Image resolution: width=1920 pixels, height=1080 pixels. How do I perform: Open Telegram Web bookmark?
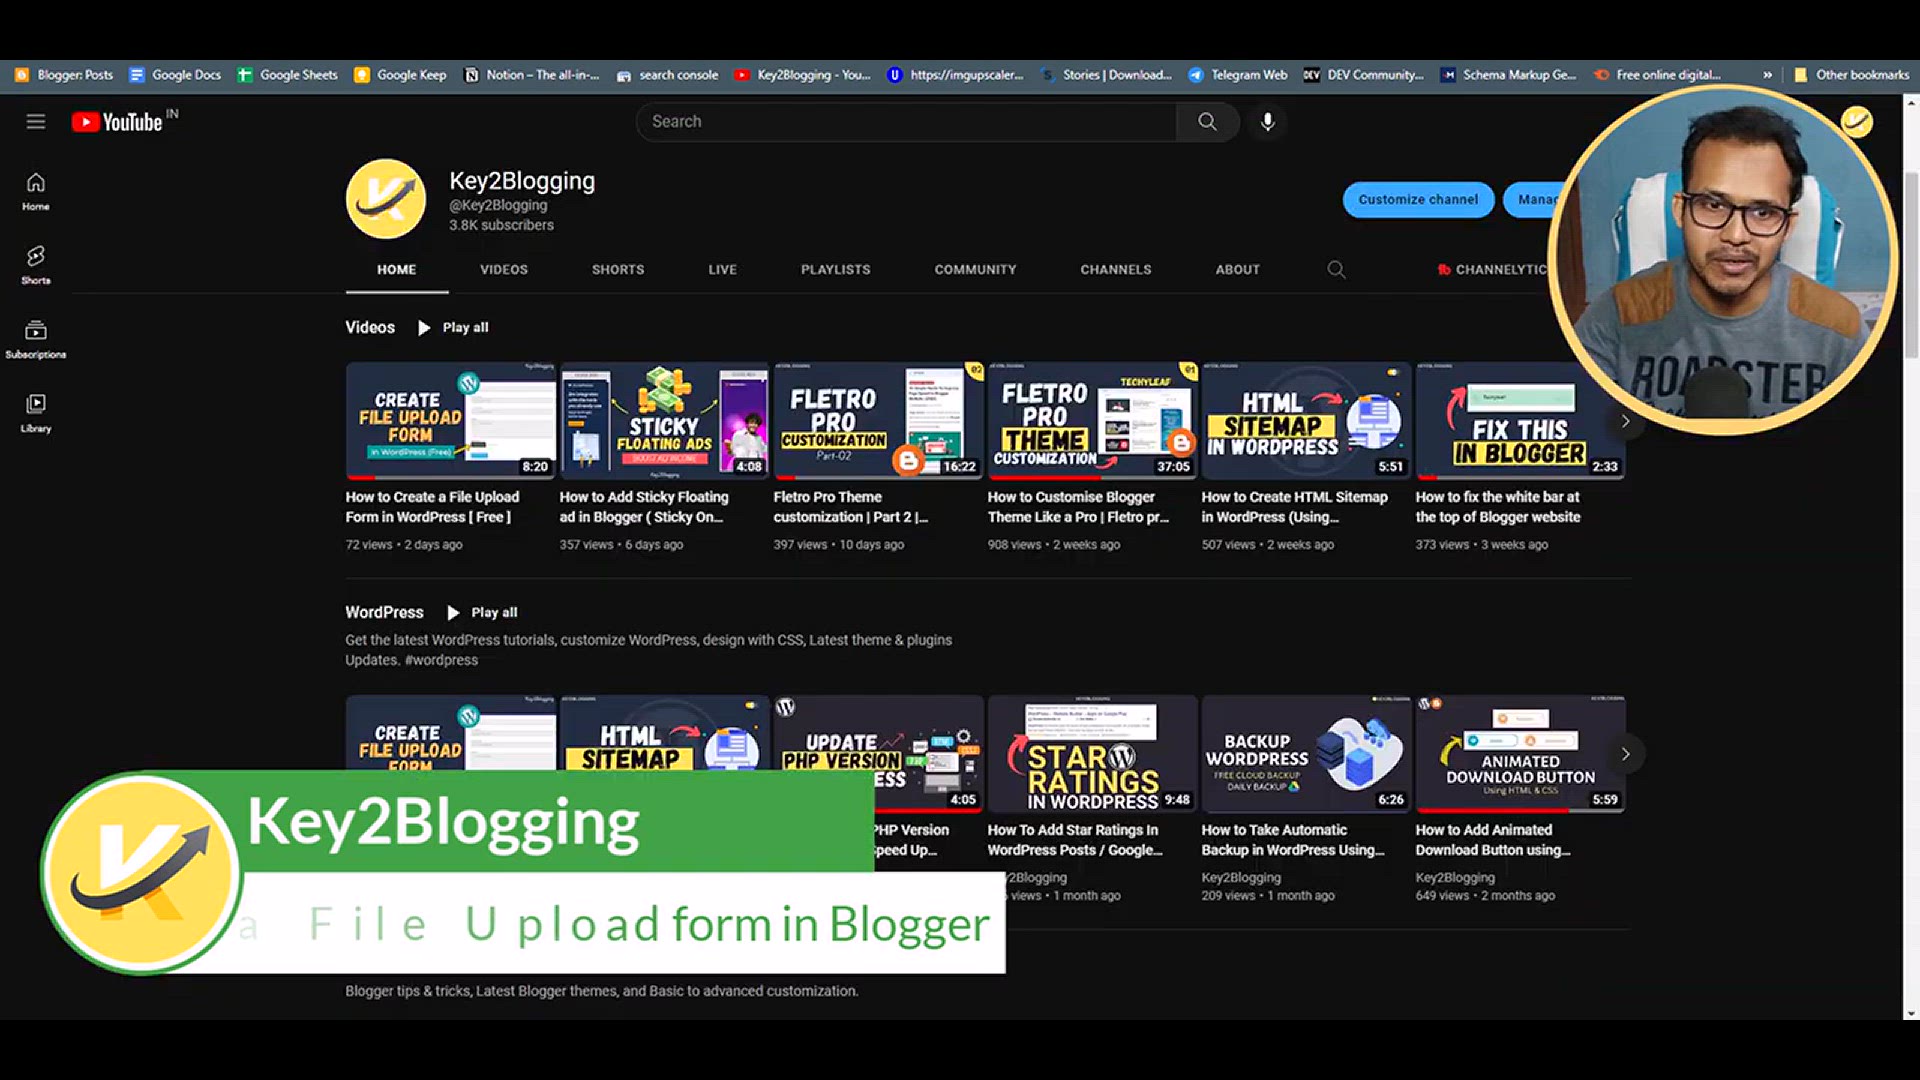point(1238,75)
